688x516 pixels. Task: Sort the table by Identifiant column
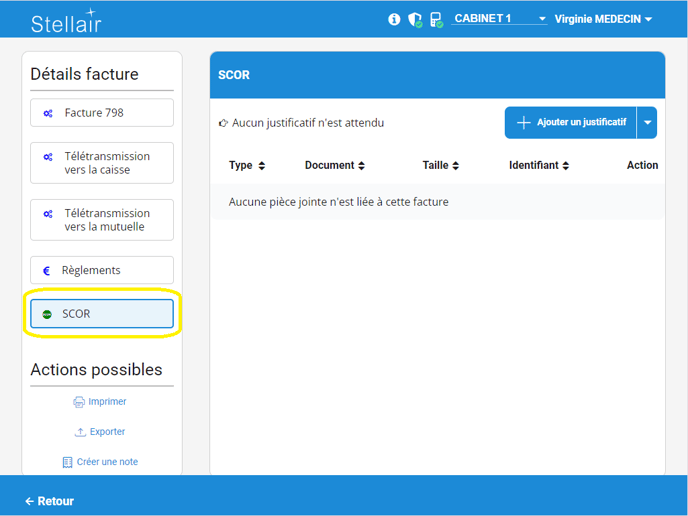[x=541, y=165]
